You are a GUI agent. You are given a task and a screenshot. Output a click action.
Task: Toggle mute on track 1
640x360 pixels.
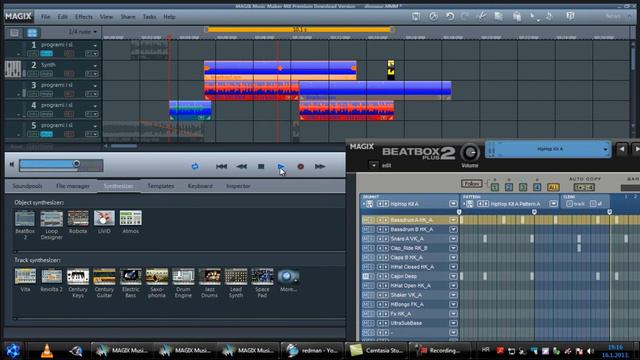pos(46,53)
